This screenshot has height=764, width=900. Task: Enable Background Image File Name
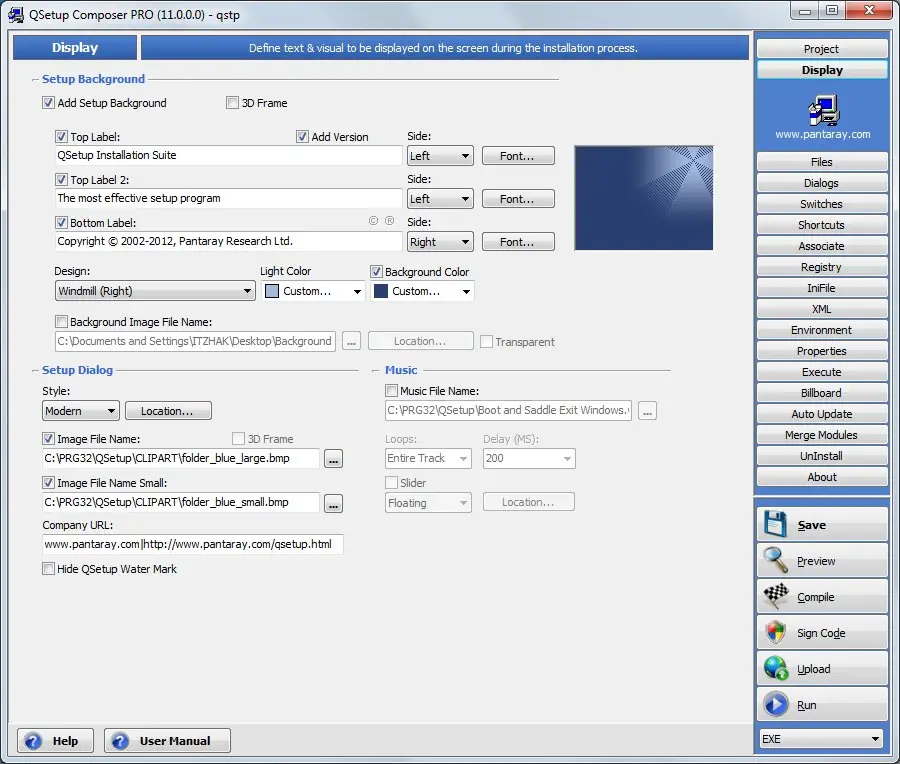[x=61, y=322]
